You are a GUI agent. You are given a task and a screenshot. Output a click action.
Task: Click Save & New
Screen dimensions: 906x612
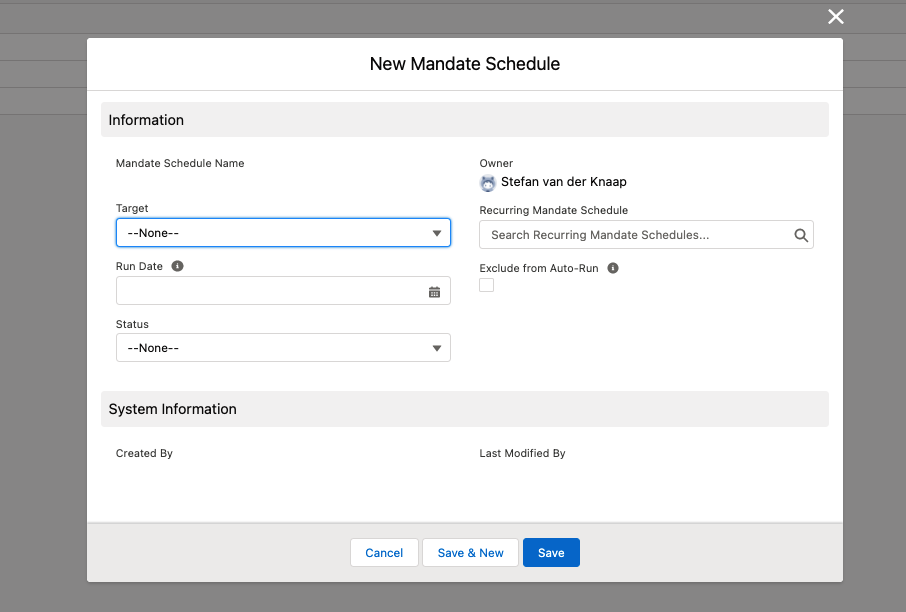(470, 552)
